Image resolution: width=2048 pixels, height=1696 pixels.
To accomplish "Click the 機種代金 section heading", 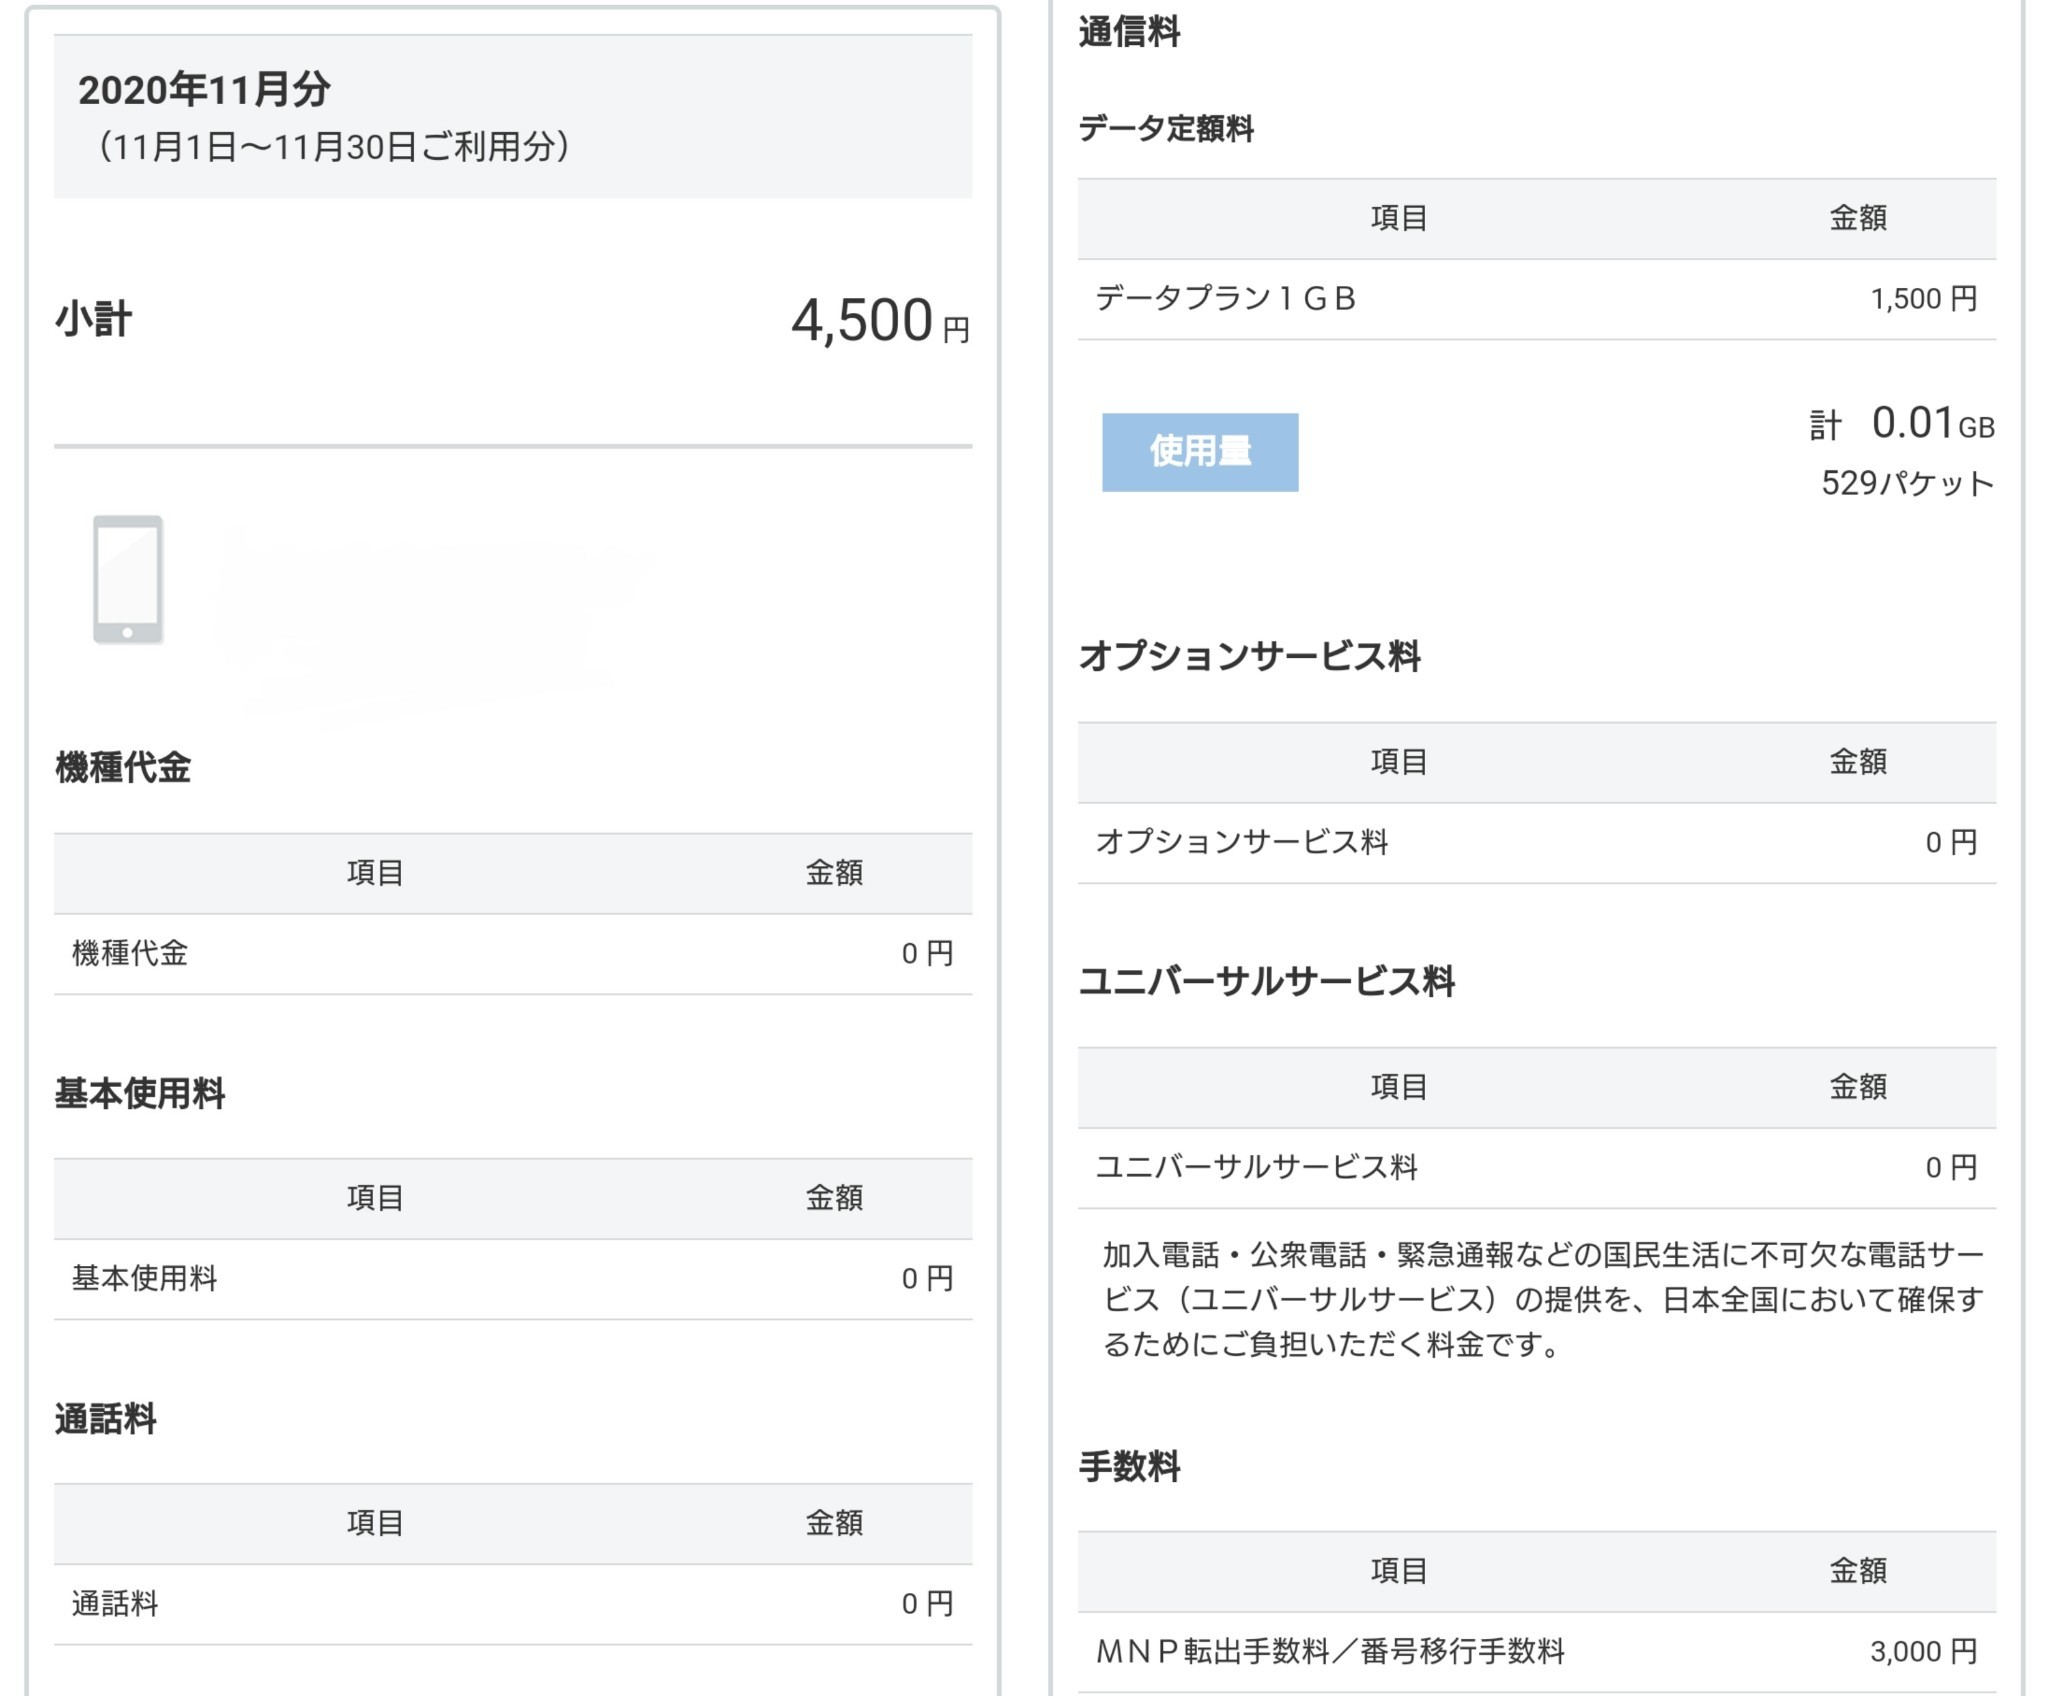I will click(x=122, y=768).
